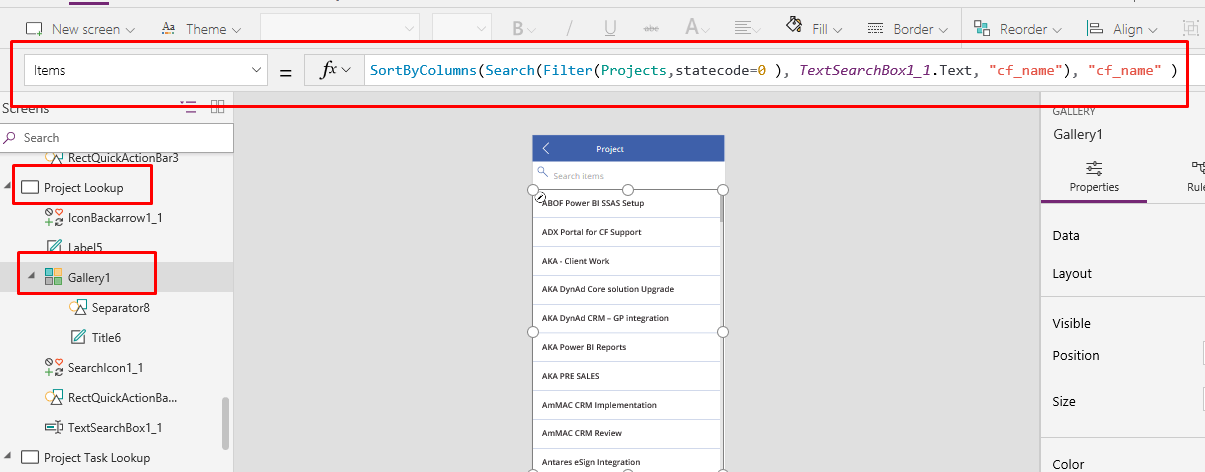Image resolution: width=1205 pixels, height=472 pixels.
Task: Click the Visible property label
Action: pos(1071,324)
